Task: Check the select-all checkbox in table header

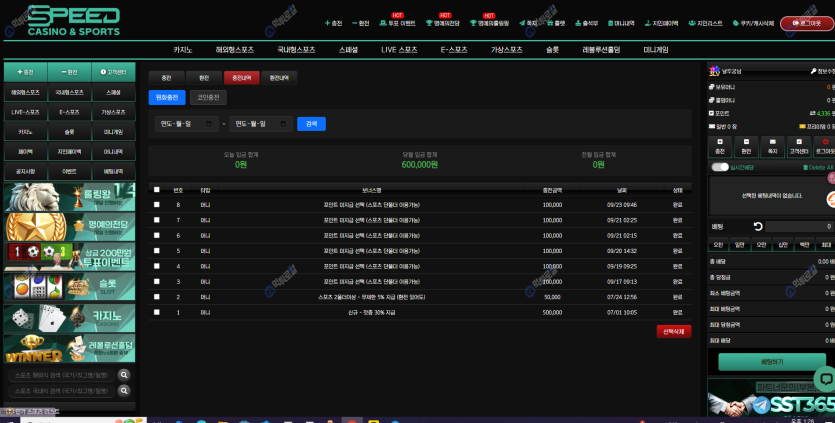Action: (x=156, y=189)
